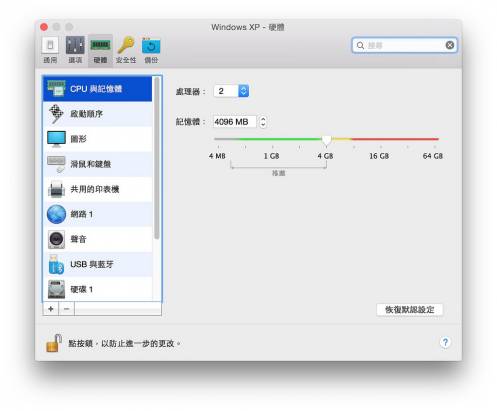The image size is (497, 411).
Task: Select USB 與藍牙 item
Action: pyautogui.click(x=98, y=265)
